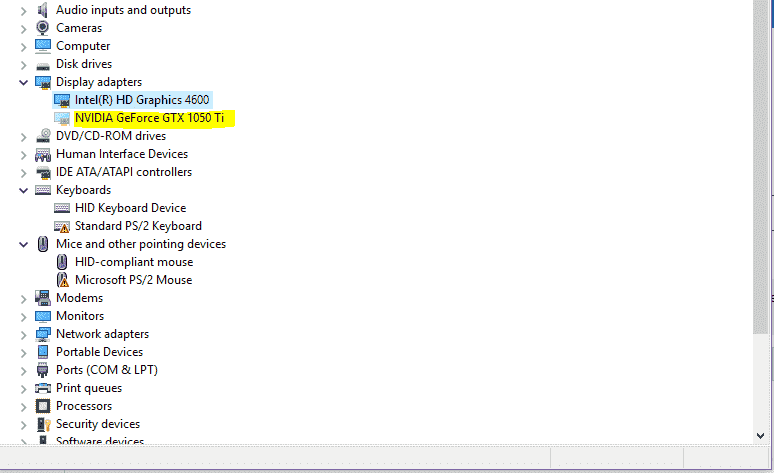Click the Cameras webcam icon

click(x=43, y=28)
